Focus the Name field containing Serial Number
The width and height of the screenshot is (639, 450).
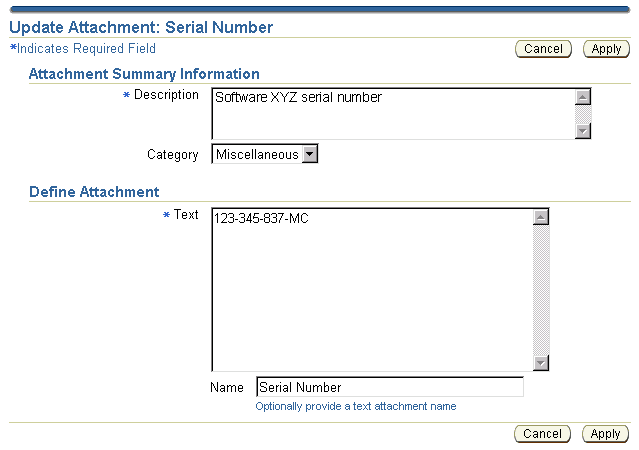click(389, 387)
